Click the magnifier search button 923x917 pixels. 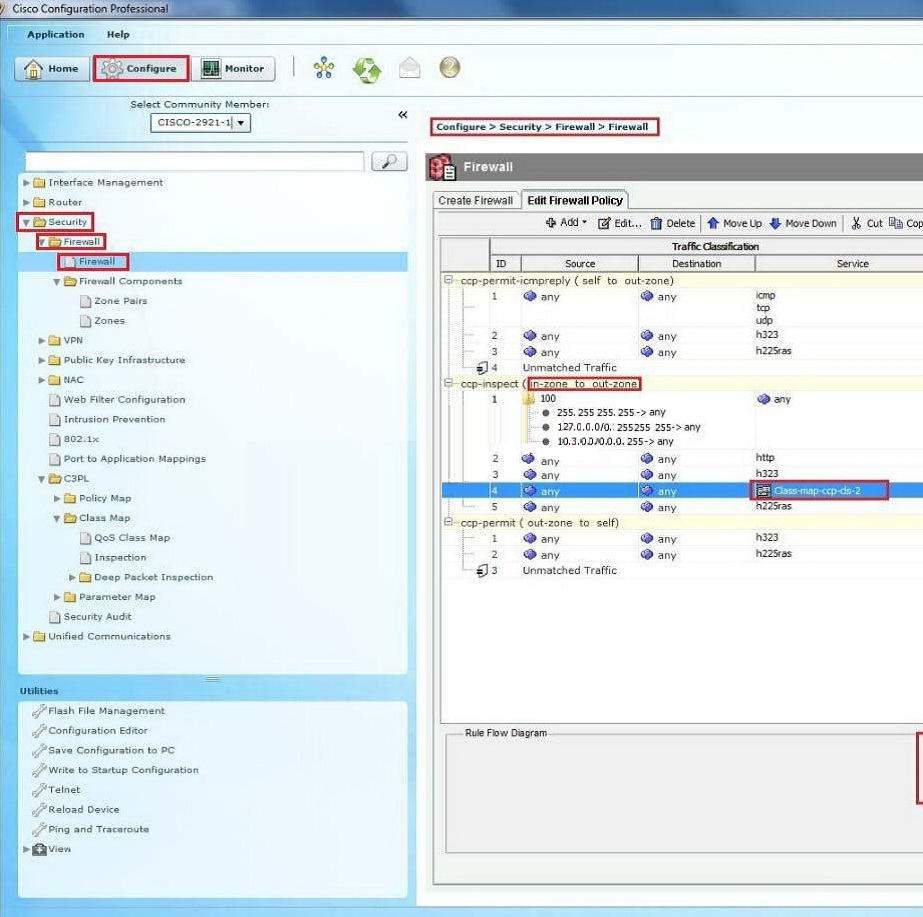tap(389, 161)
